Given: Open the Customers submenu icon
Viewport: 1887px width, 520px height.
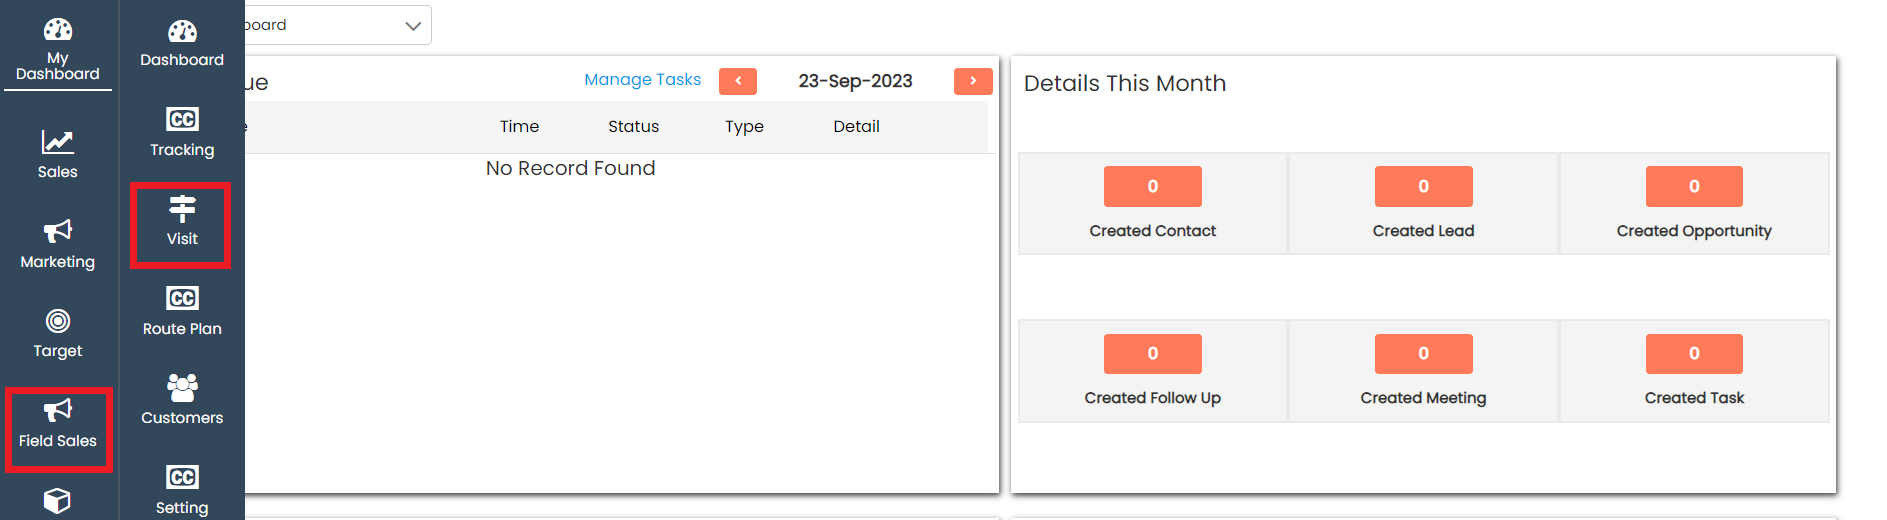Looking at the screenshot, I should pyautogui.click(x=182, y=388).
